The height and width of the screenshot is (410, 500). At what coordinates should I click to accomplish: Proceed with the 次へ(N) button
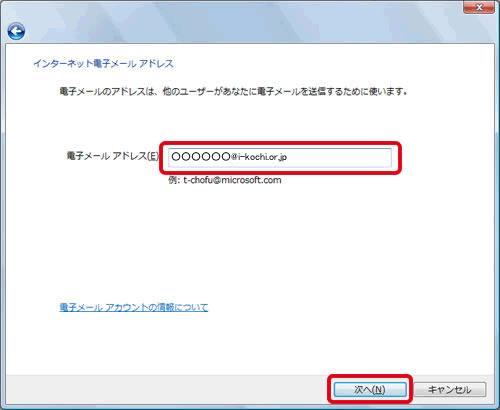tap(370, 389)
